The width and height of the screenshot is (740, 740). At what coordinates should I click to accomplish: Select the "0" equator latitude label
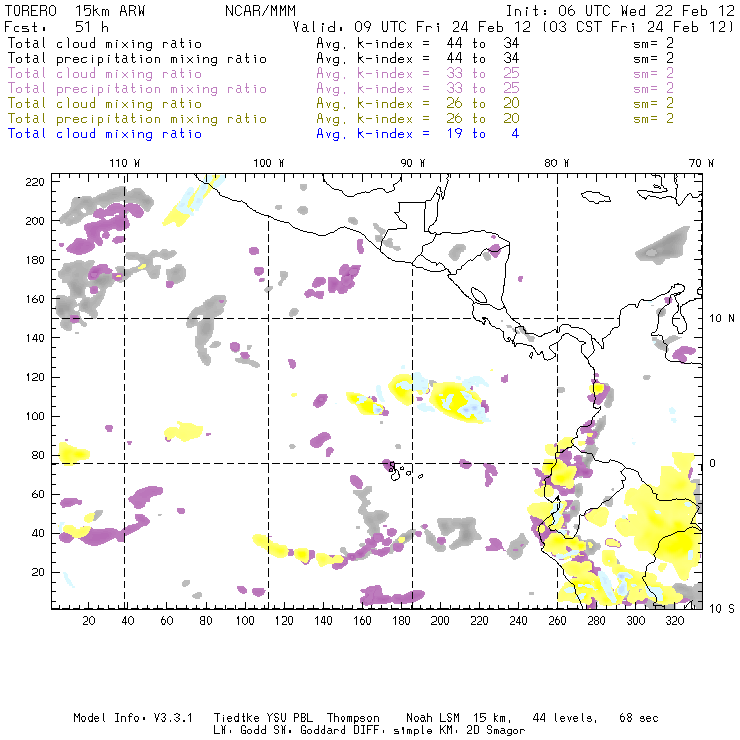click(713, 463)
